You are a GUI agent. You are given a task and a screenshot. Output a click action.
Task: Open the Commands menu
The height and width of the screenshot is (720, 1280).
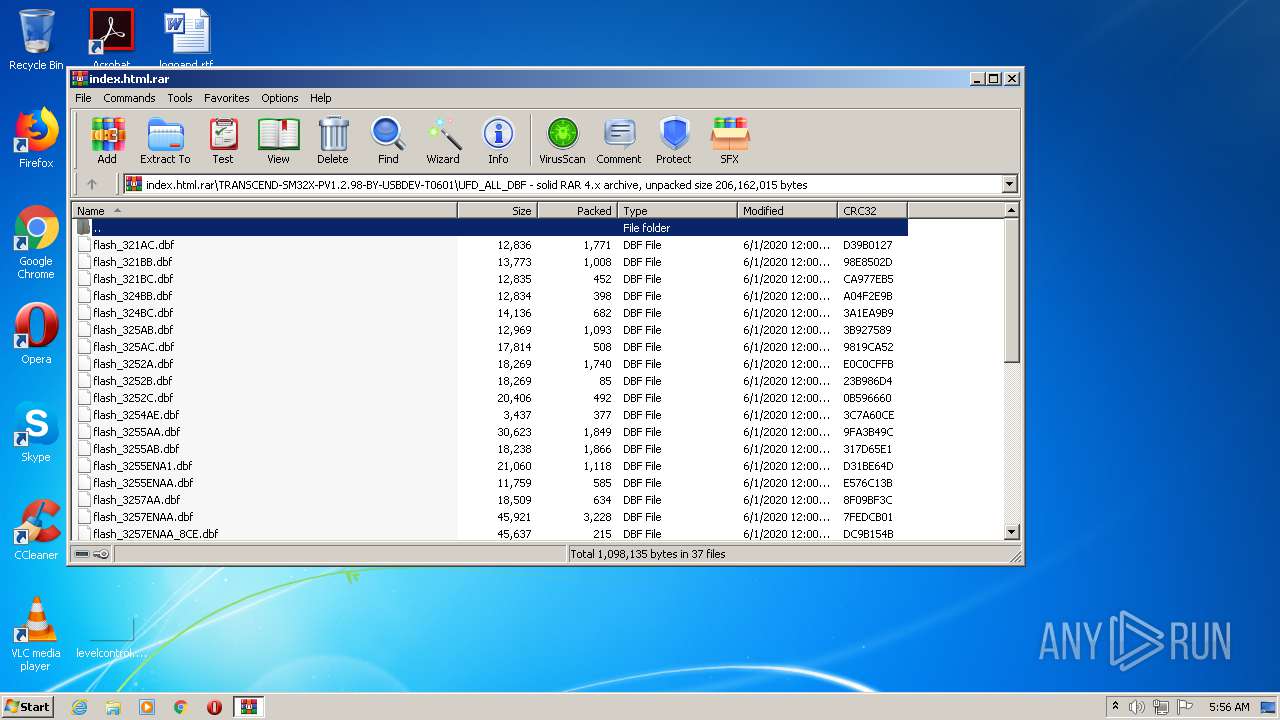click(129, 98)
